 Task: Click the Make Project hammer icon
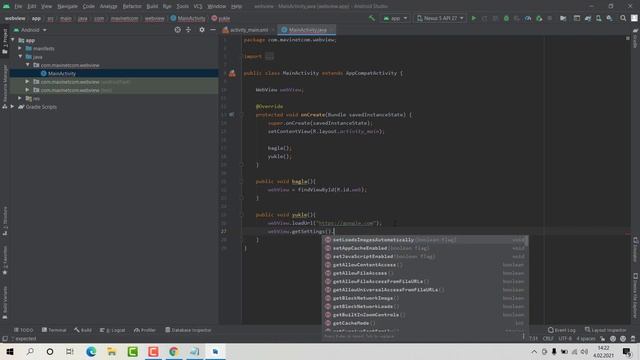tap(371, 18)
